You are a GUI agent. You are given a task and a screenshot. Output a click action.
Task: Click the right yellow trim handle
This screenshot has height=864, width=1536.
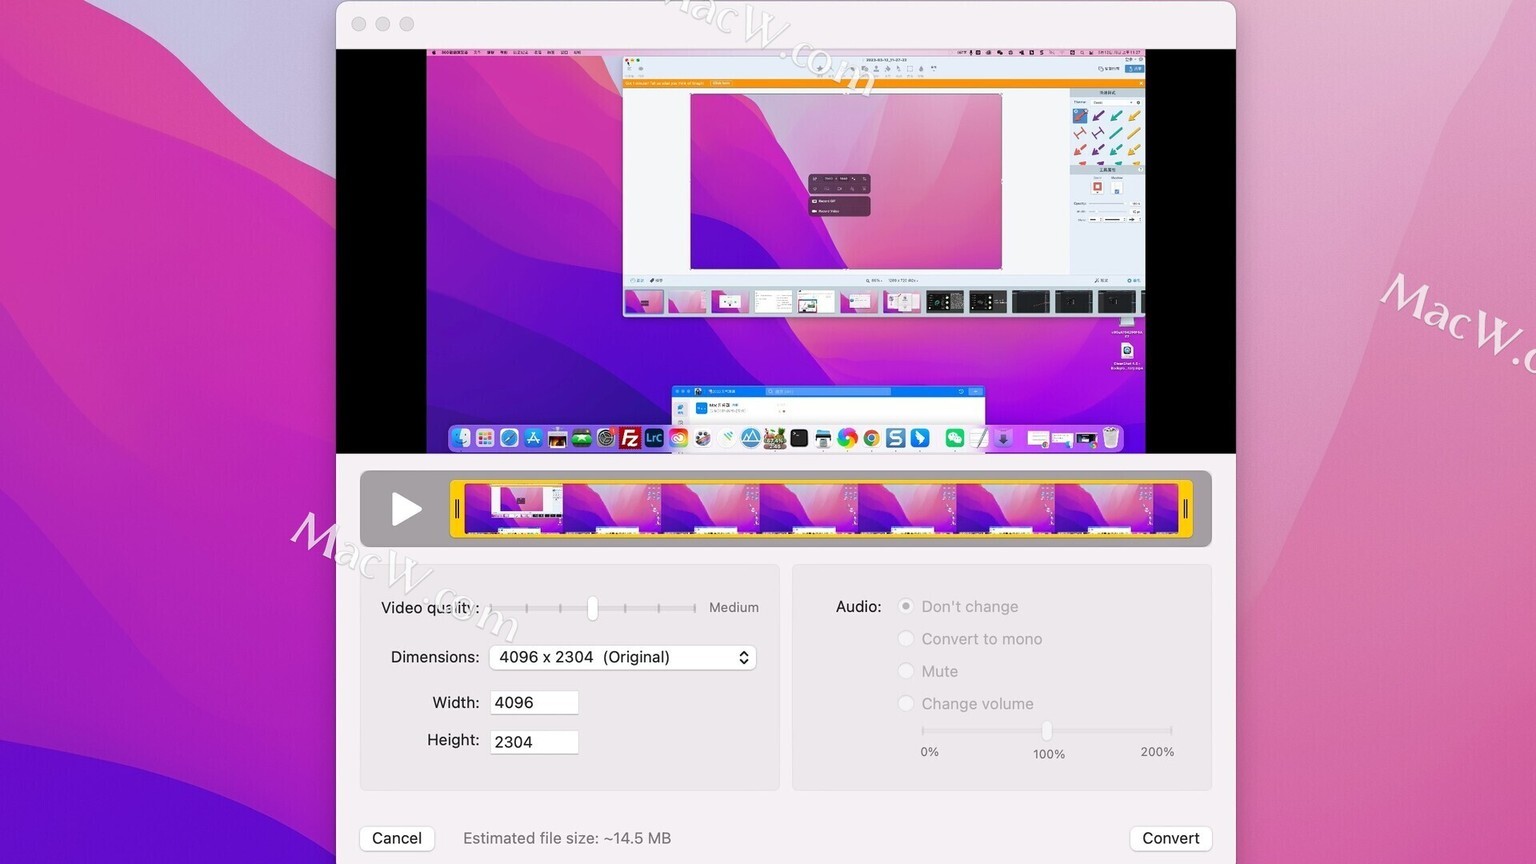[1186, 509]
